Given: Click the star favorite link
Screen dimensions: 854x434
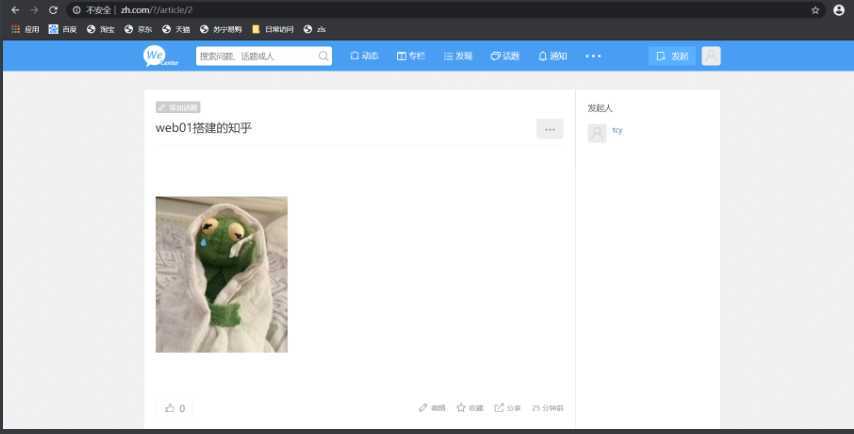Looking at the screenshot, I should tap(469, 408).
